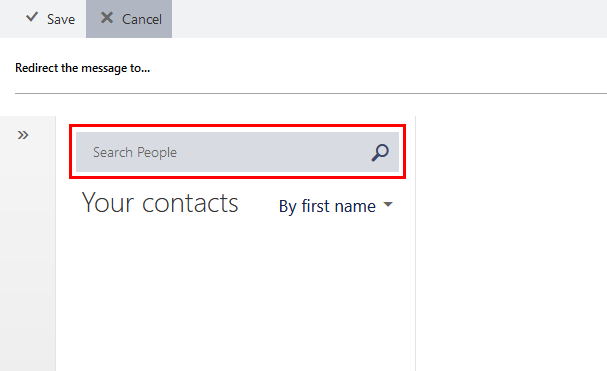
Task: Click the empty pane right of contacts
Action: click(x=511, y=243)
